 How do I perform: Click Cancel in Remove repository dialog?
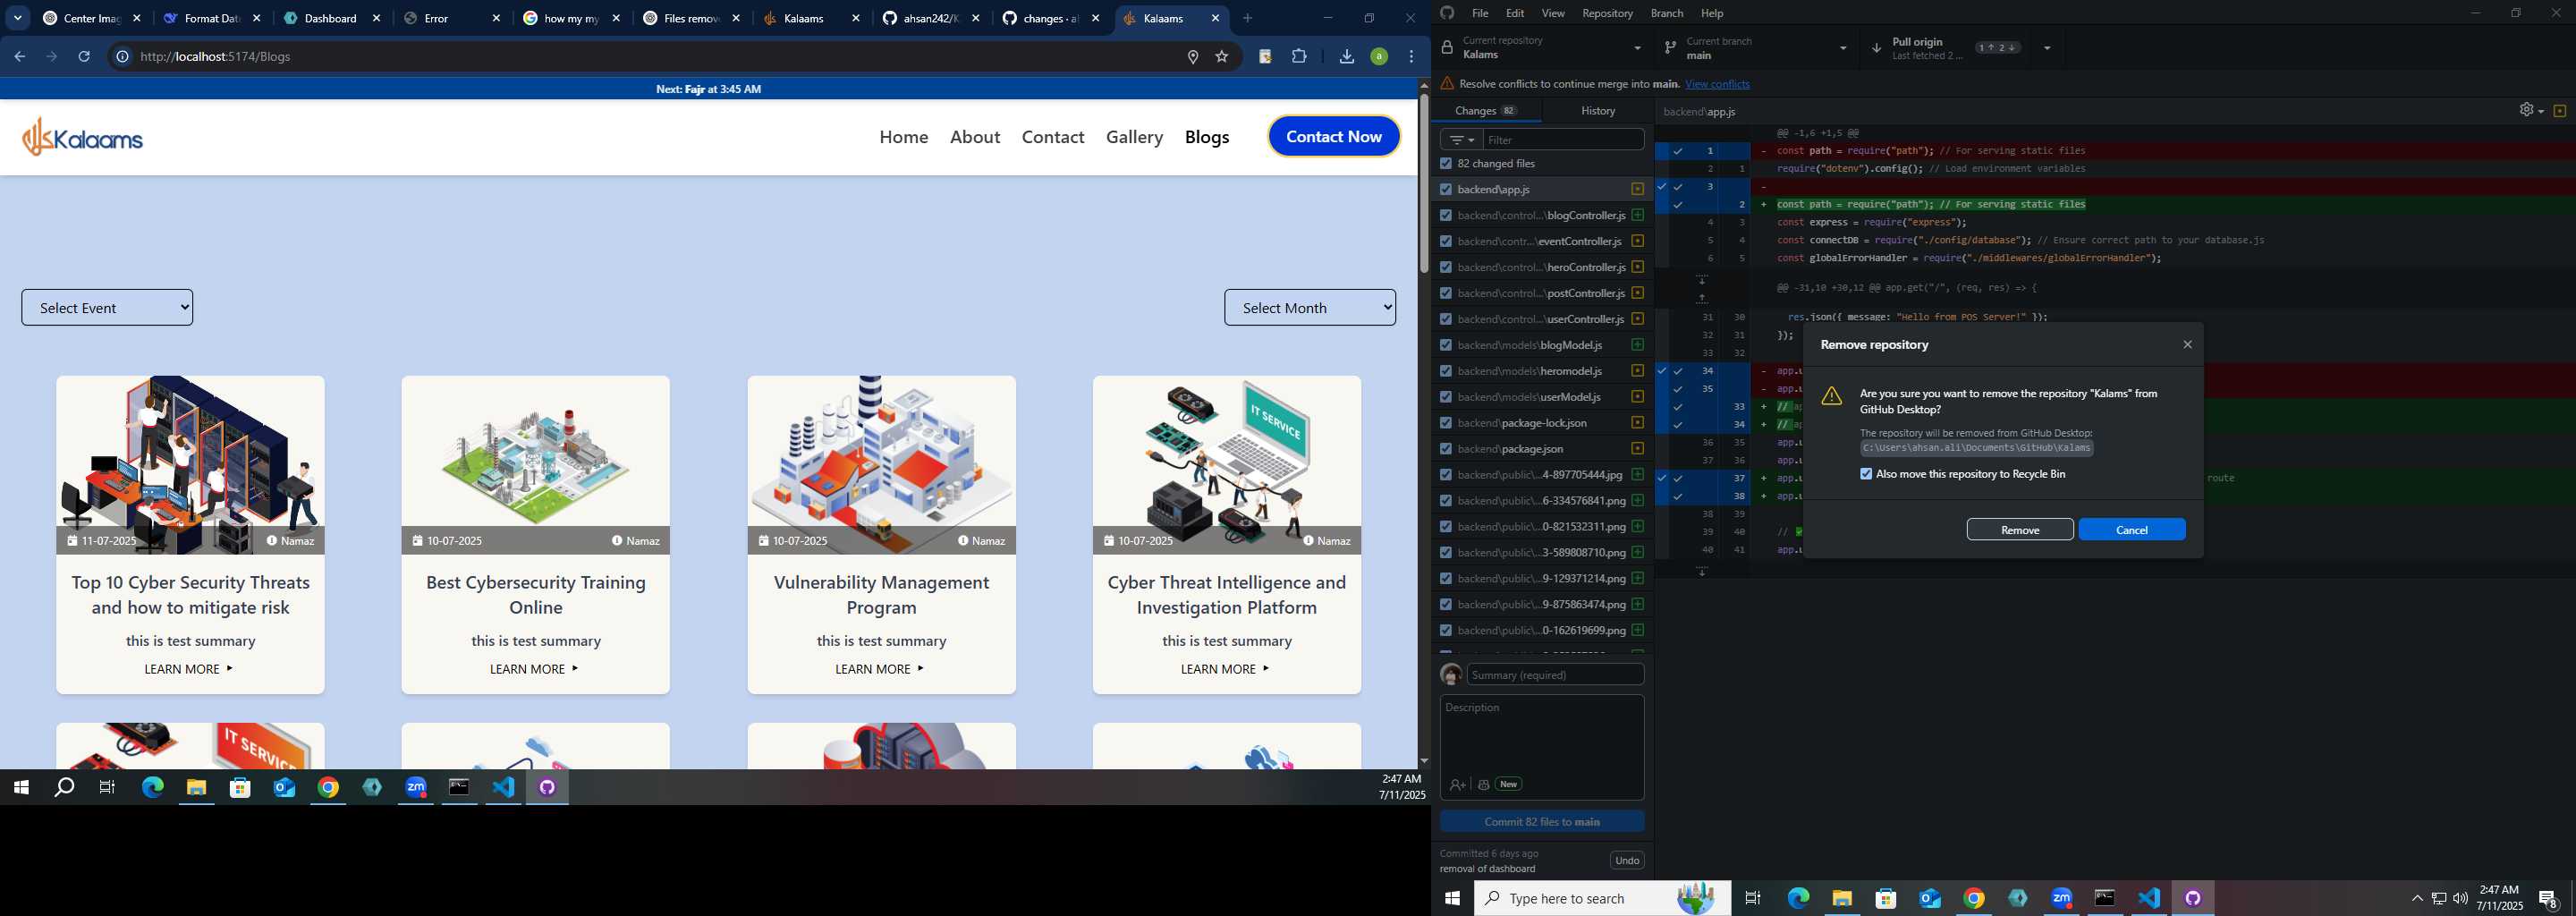pyautogui.click(x=2132, y=530)
